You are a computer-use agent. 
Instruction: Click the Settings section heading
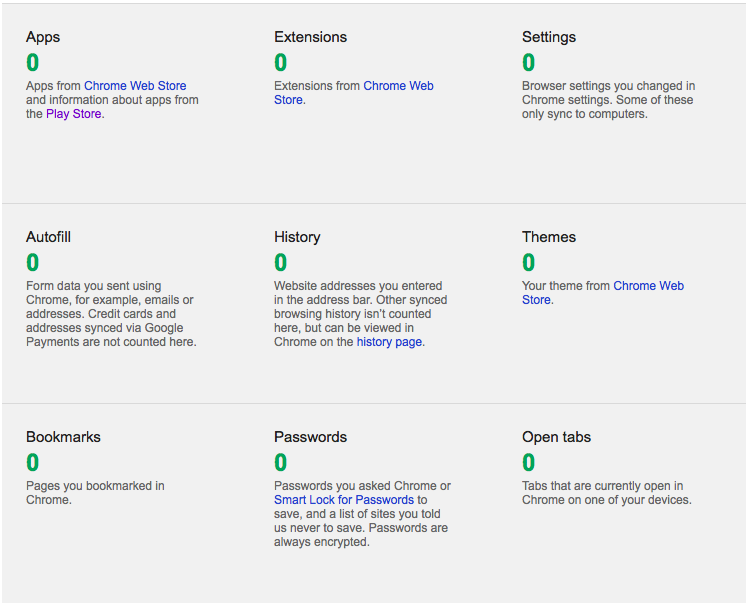[x=548, y=37]
